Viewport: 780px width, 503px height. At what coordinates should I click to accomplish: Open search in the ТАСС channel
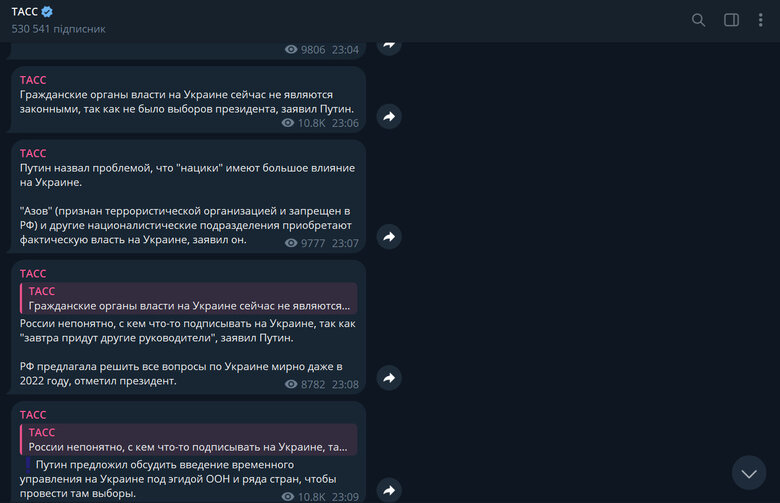point(698,20)
